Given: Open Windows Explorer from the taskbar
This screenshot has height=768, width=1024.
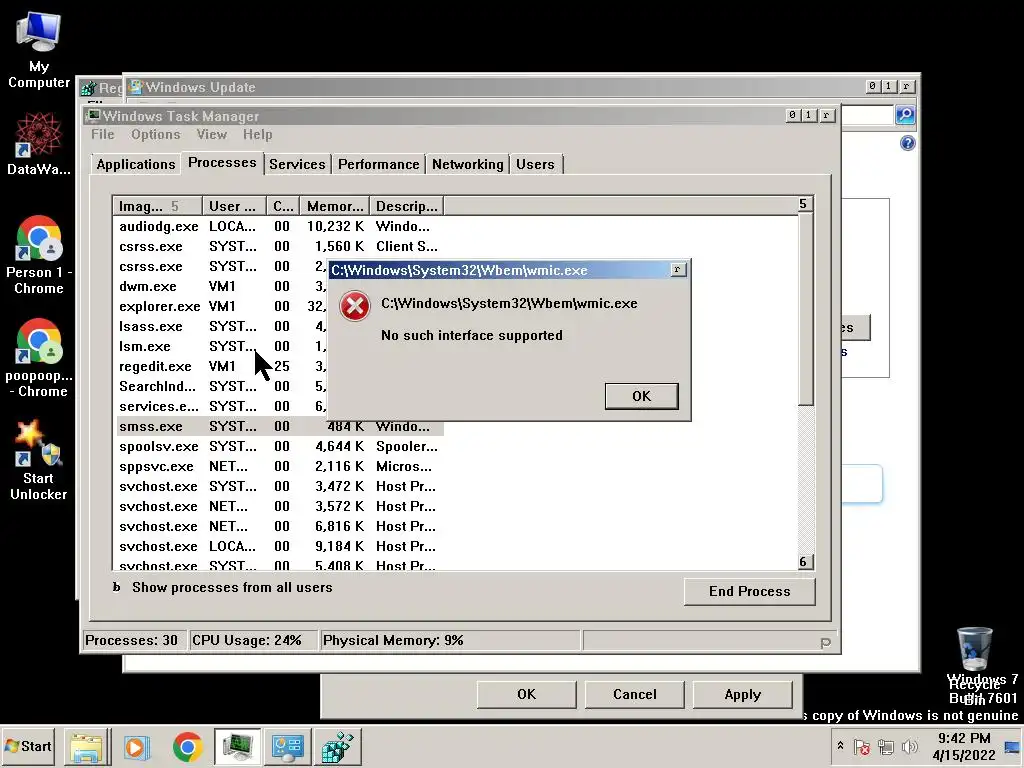Looking at the screenshot, I should point(87,746).
